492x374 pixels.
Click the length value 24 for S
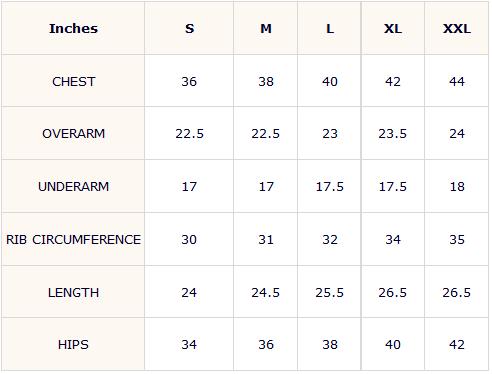pyautogui.click(x=189, y=293)
